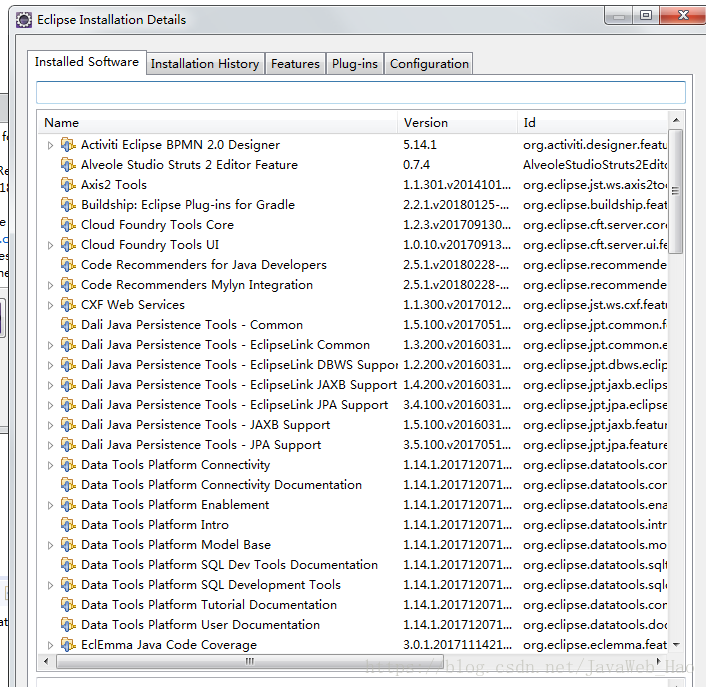Click the org.eclipse.buildship.feat id cell
This screenshot has height=687, width=706.
(595, 205)
